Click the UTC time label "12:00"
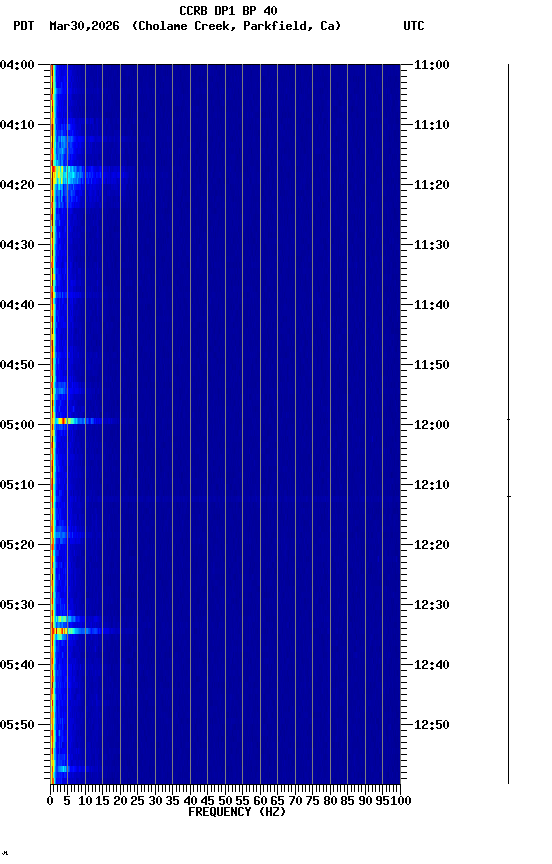552x864 pixels. click(431, 425)
